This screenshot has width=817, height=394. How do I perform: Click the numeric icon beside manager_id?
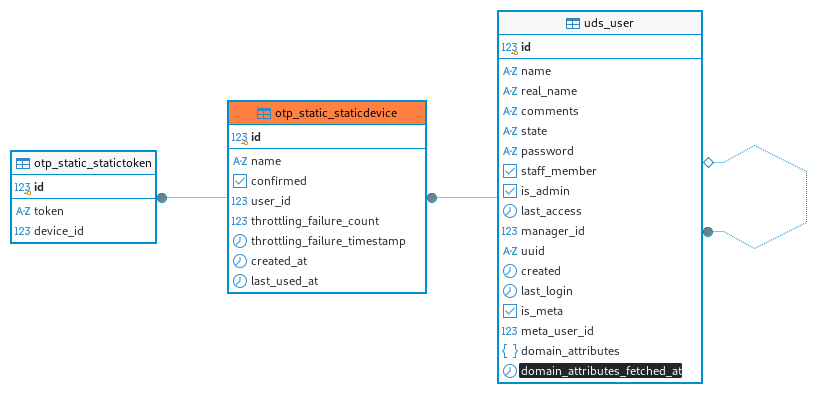coord(510,231)
